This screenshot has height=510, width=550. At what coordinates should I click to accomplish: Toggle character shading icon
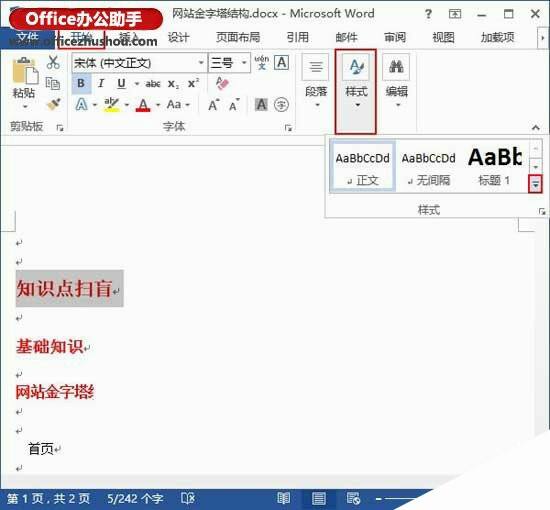tap(261, 105)
